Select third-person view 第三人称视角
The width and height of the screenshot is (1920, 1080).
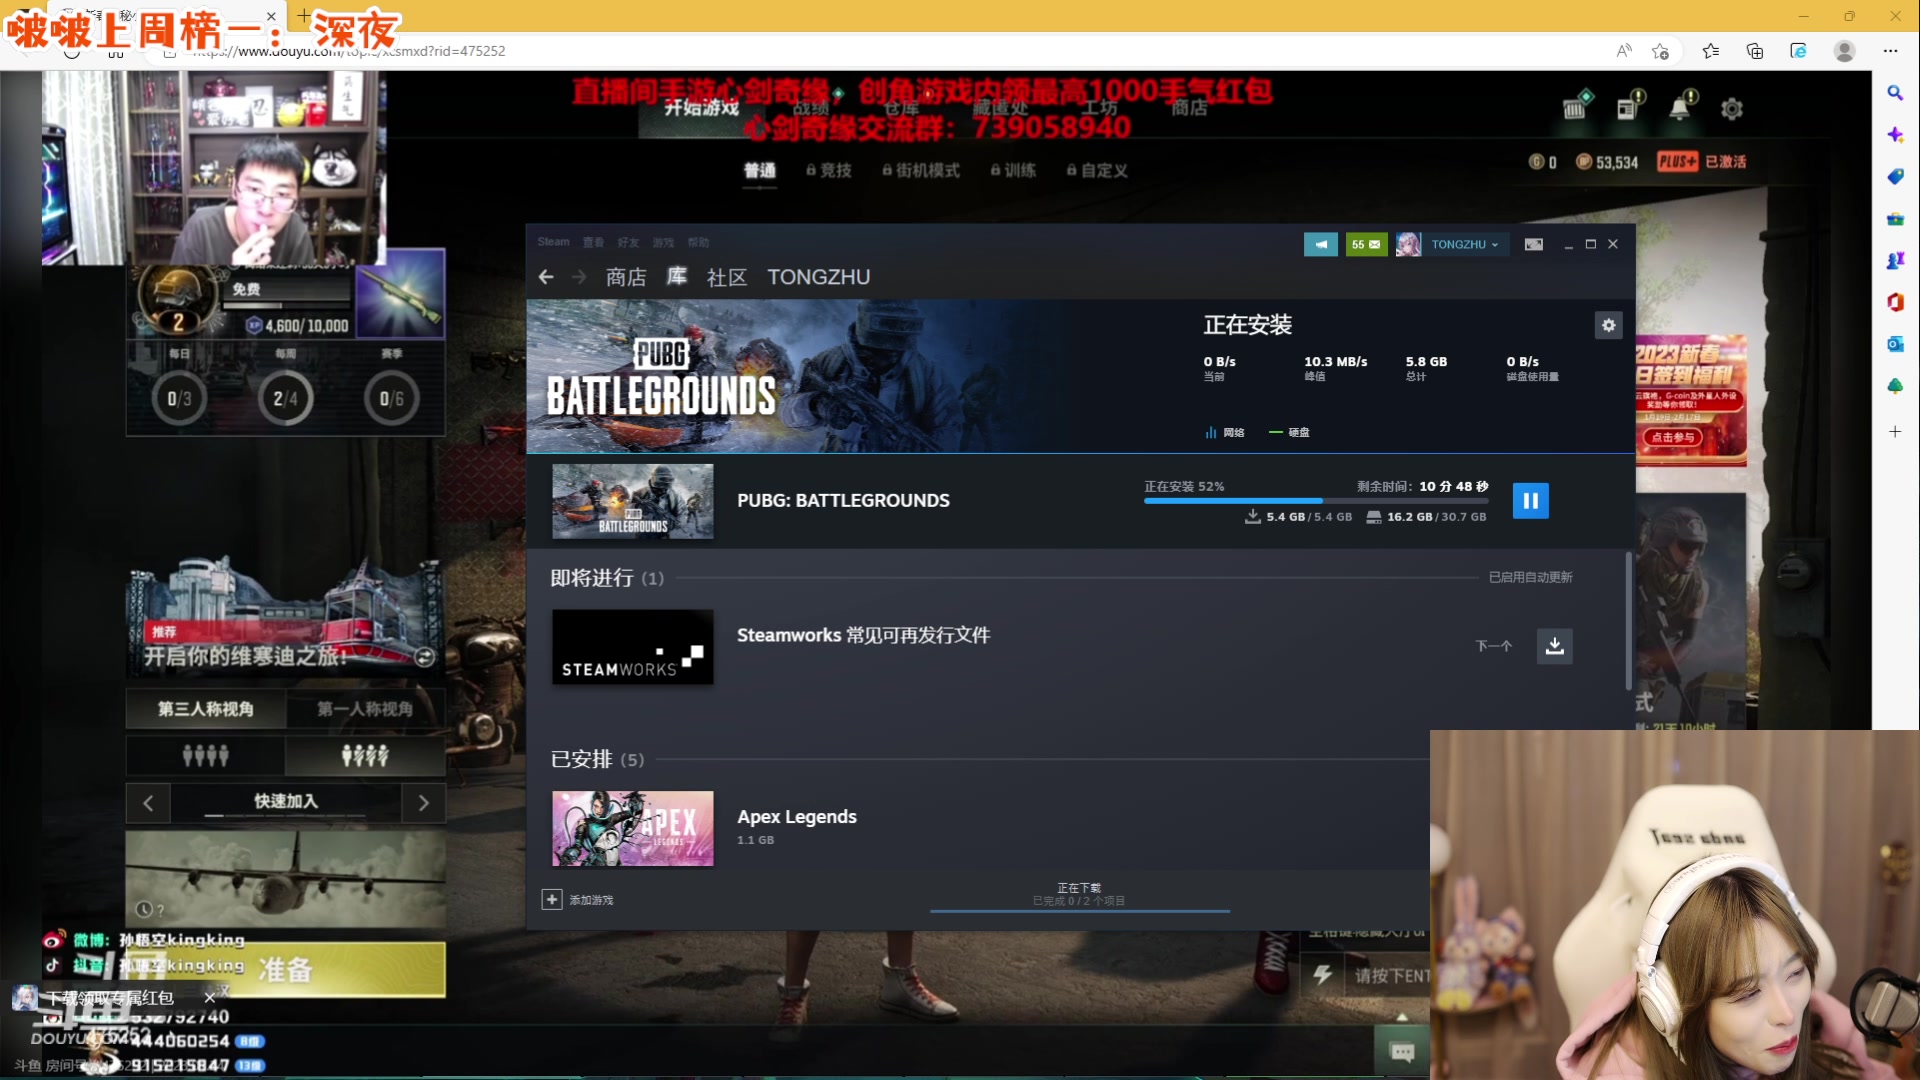(206, 709)
